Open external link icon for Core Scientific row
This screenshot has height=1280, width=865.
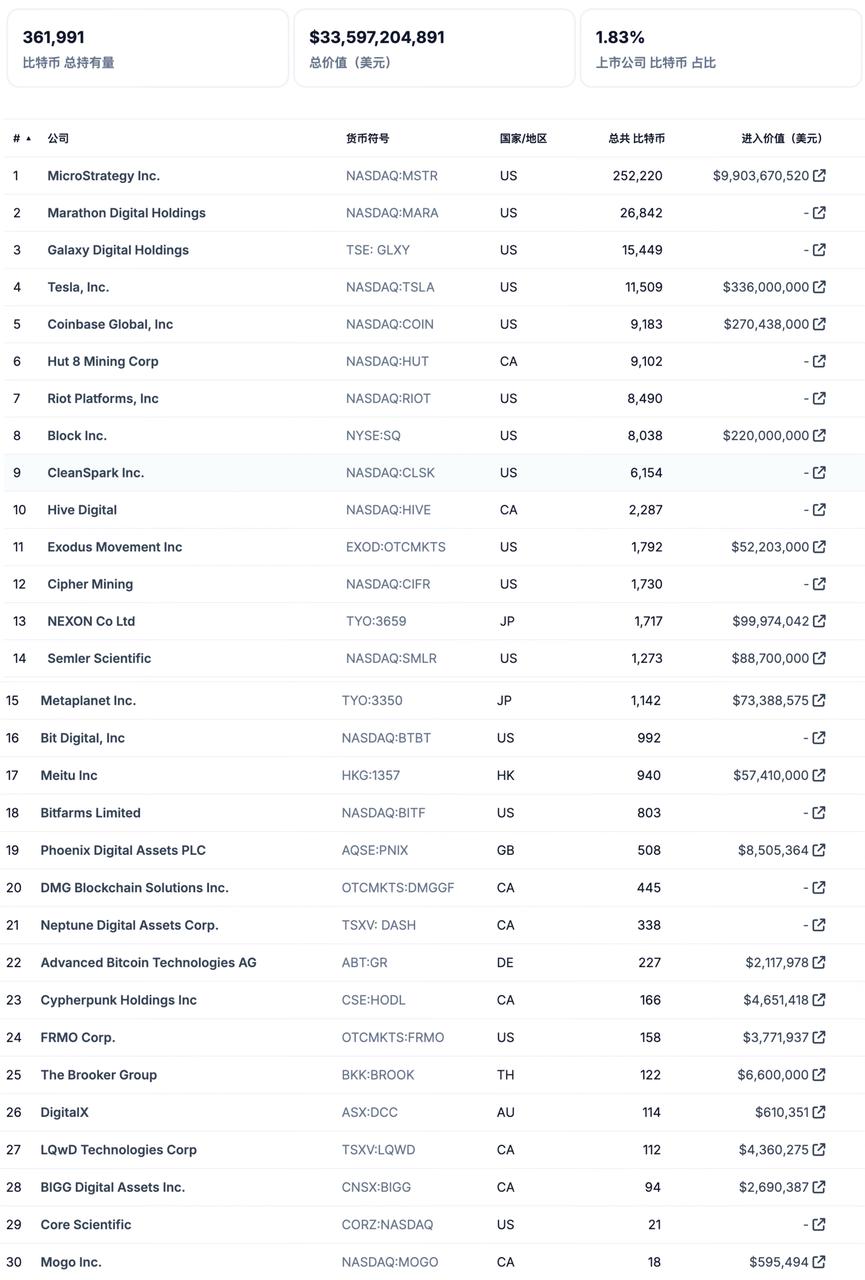pyautogui.click(x=819, y=1225)
